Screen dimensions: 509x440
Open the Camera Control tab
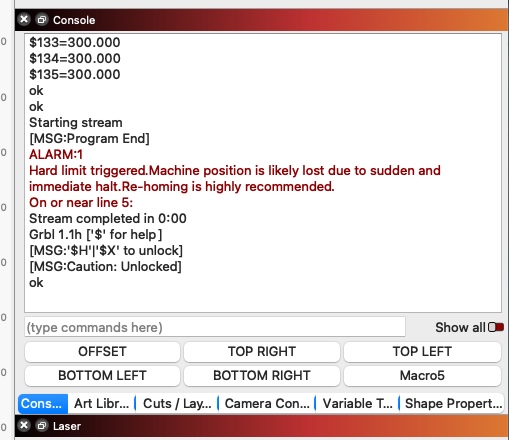[267, 404]
